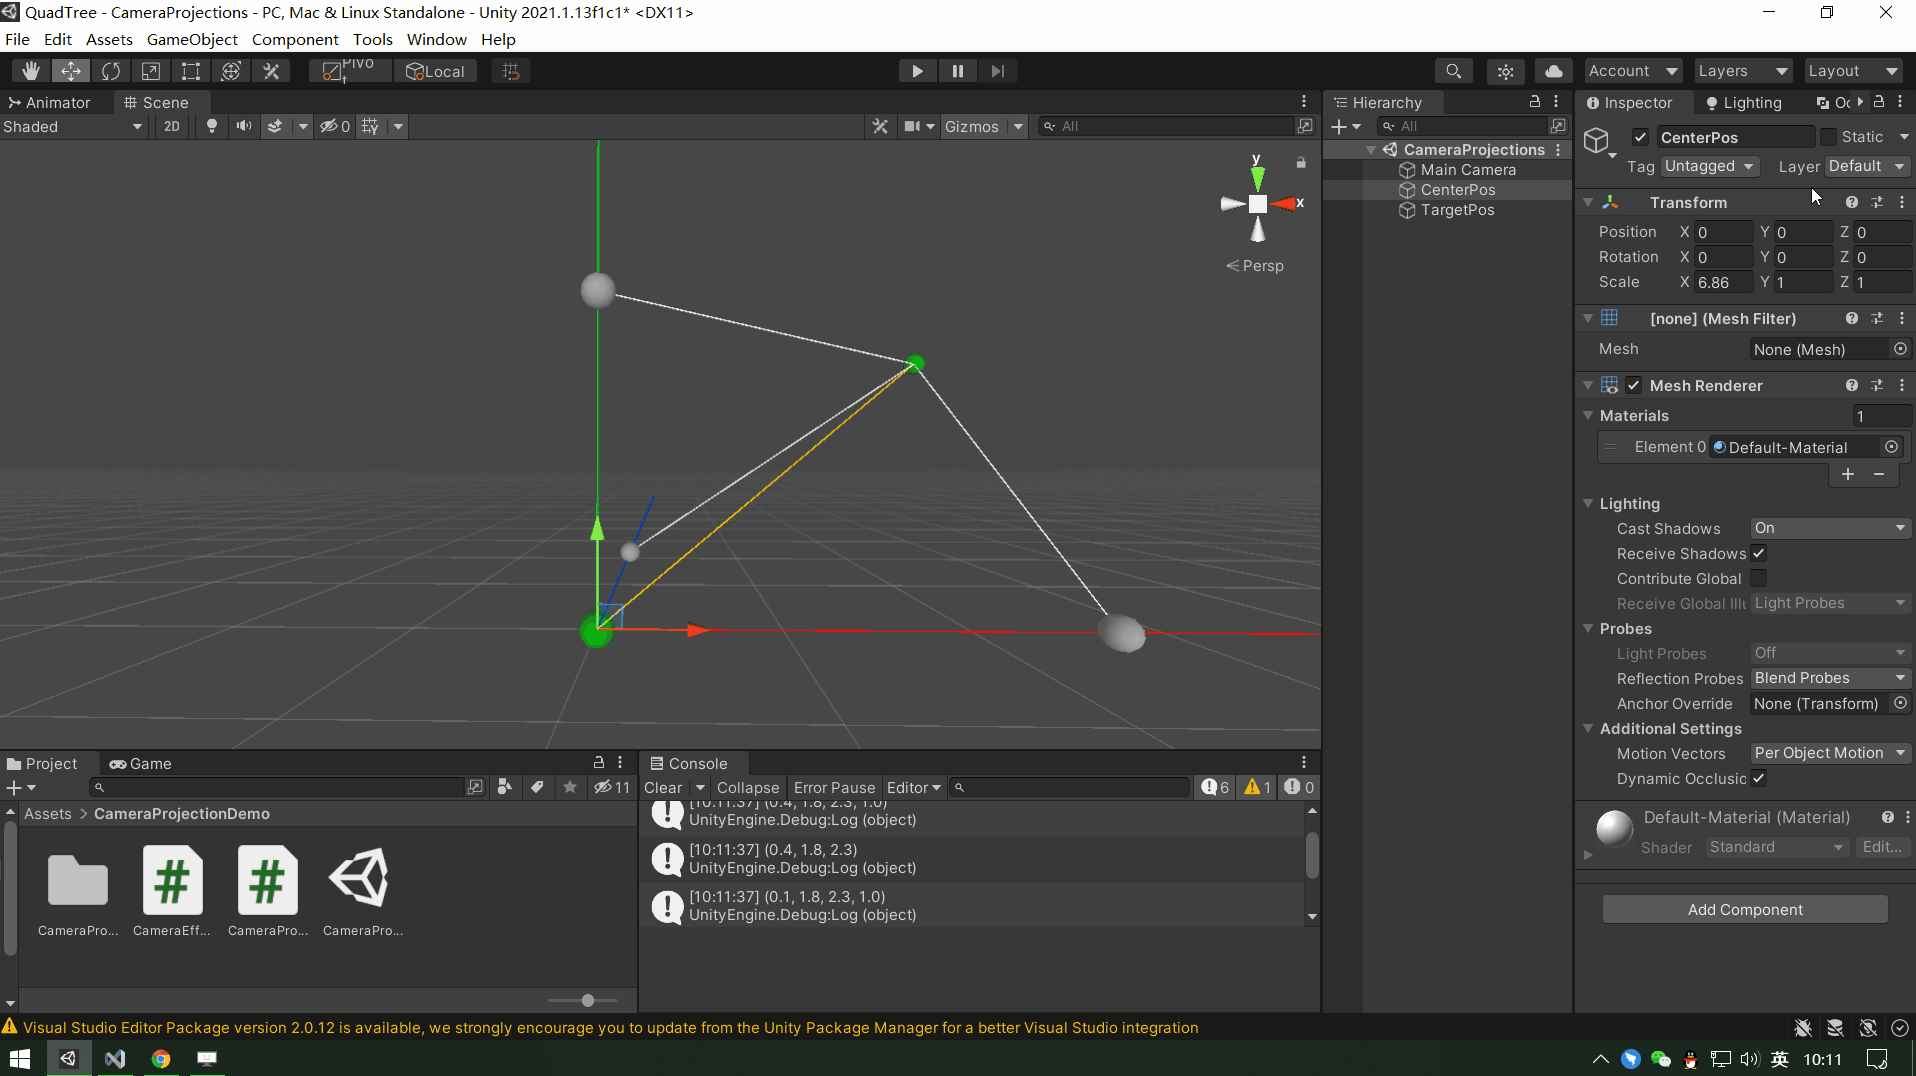Switch to the Animator tab
This screenshot has height=1076, width=1916.
point(49,102)
